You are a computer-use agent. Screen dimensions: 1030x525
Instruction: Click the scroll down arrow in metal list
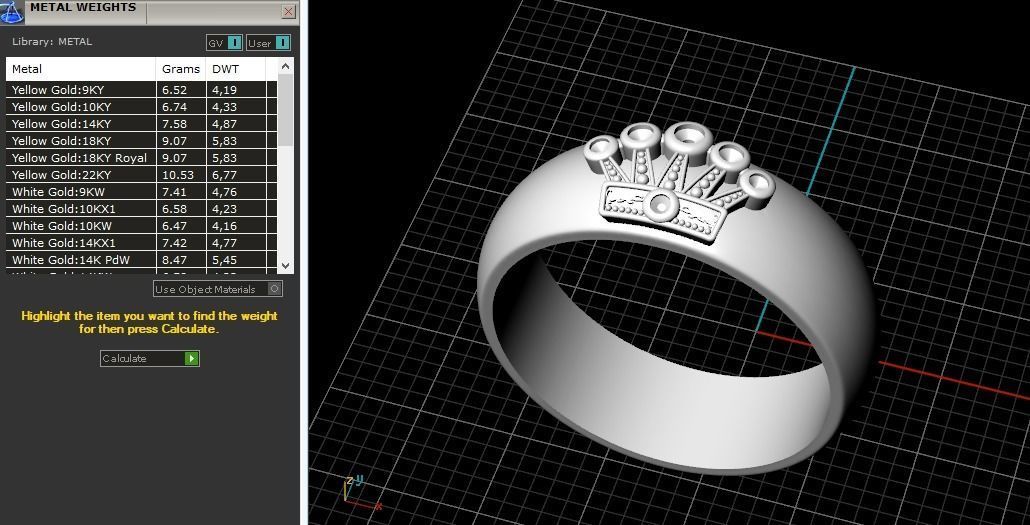(285, 265)
